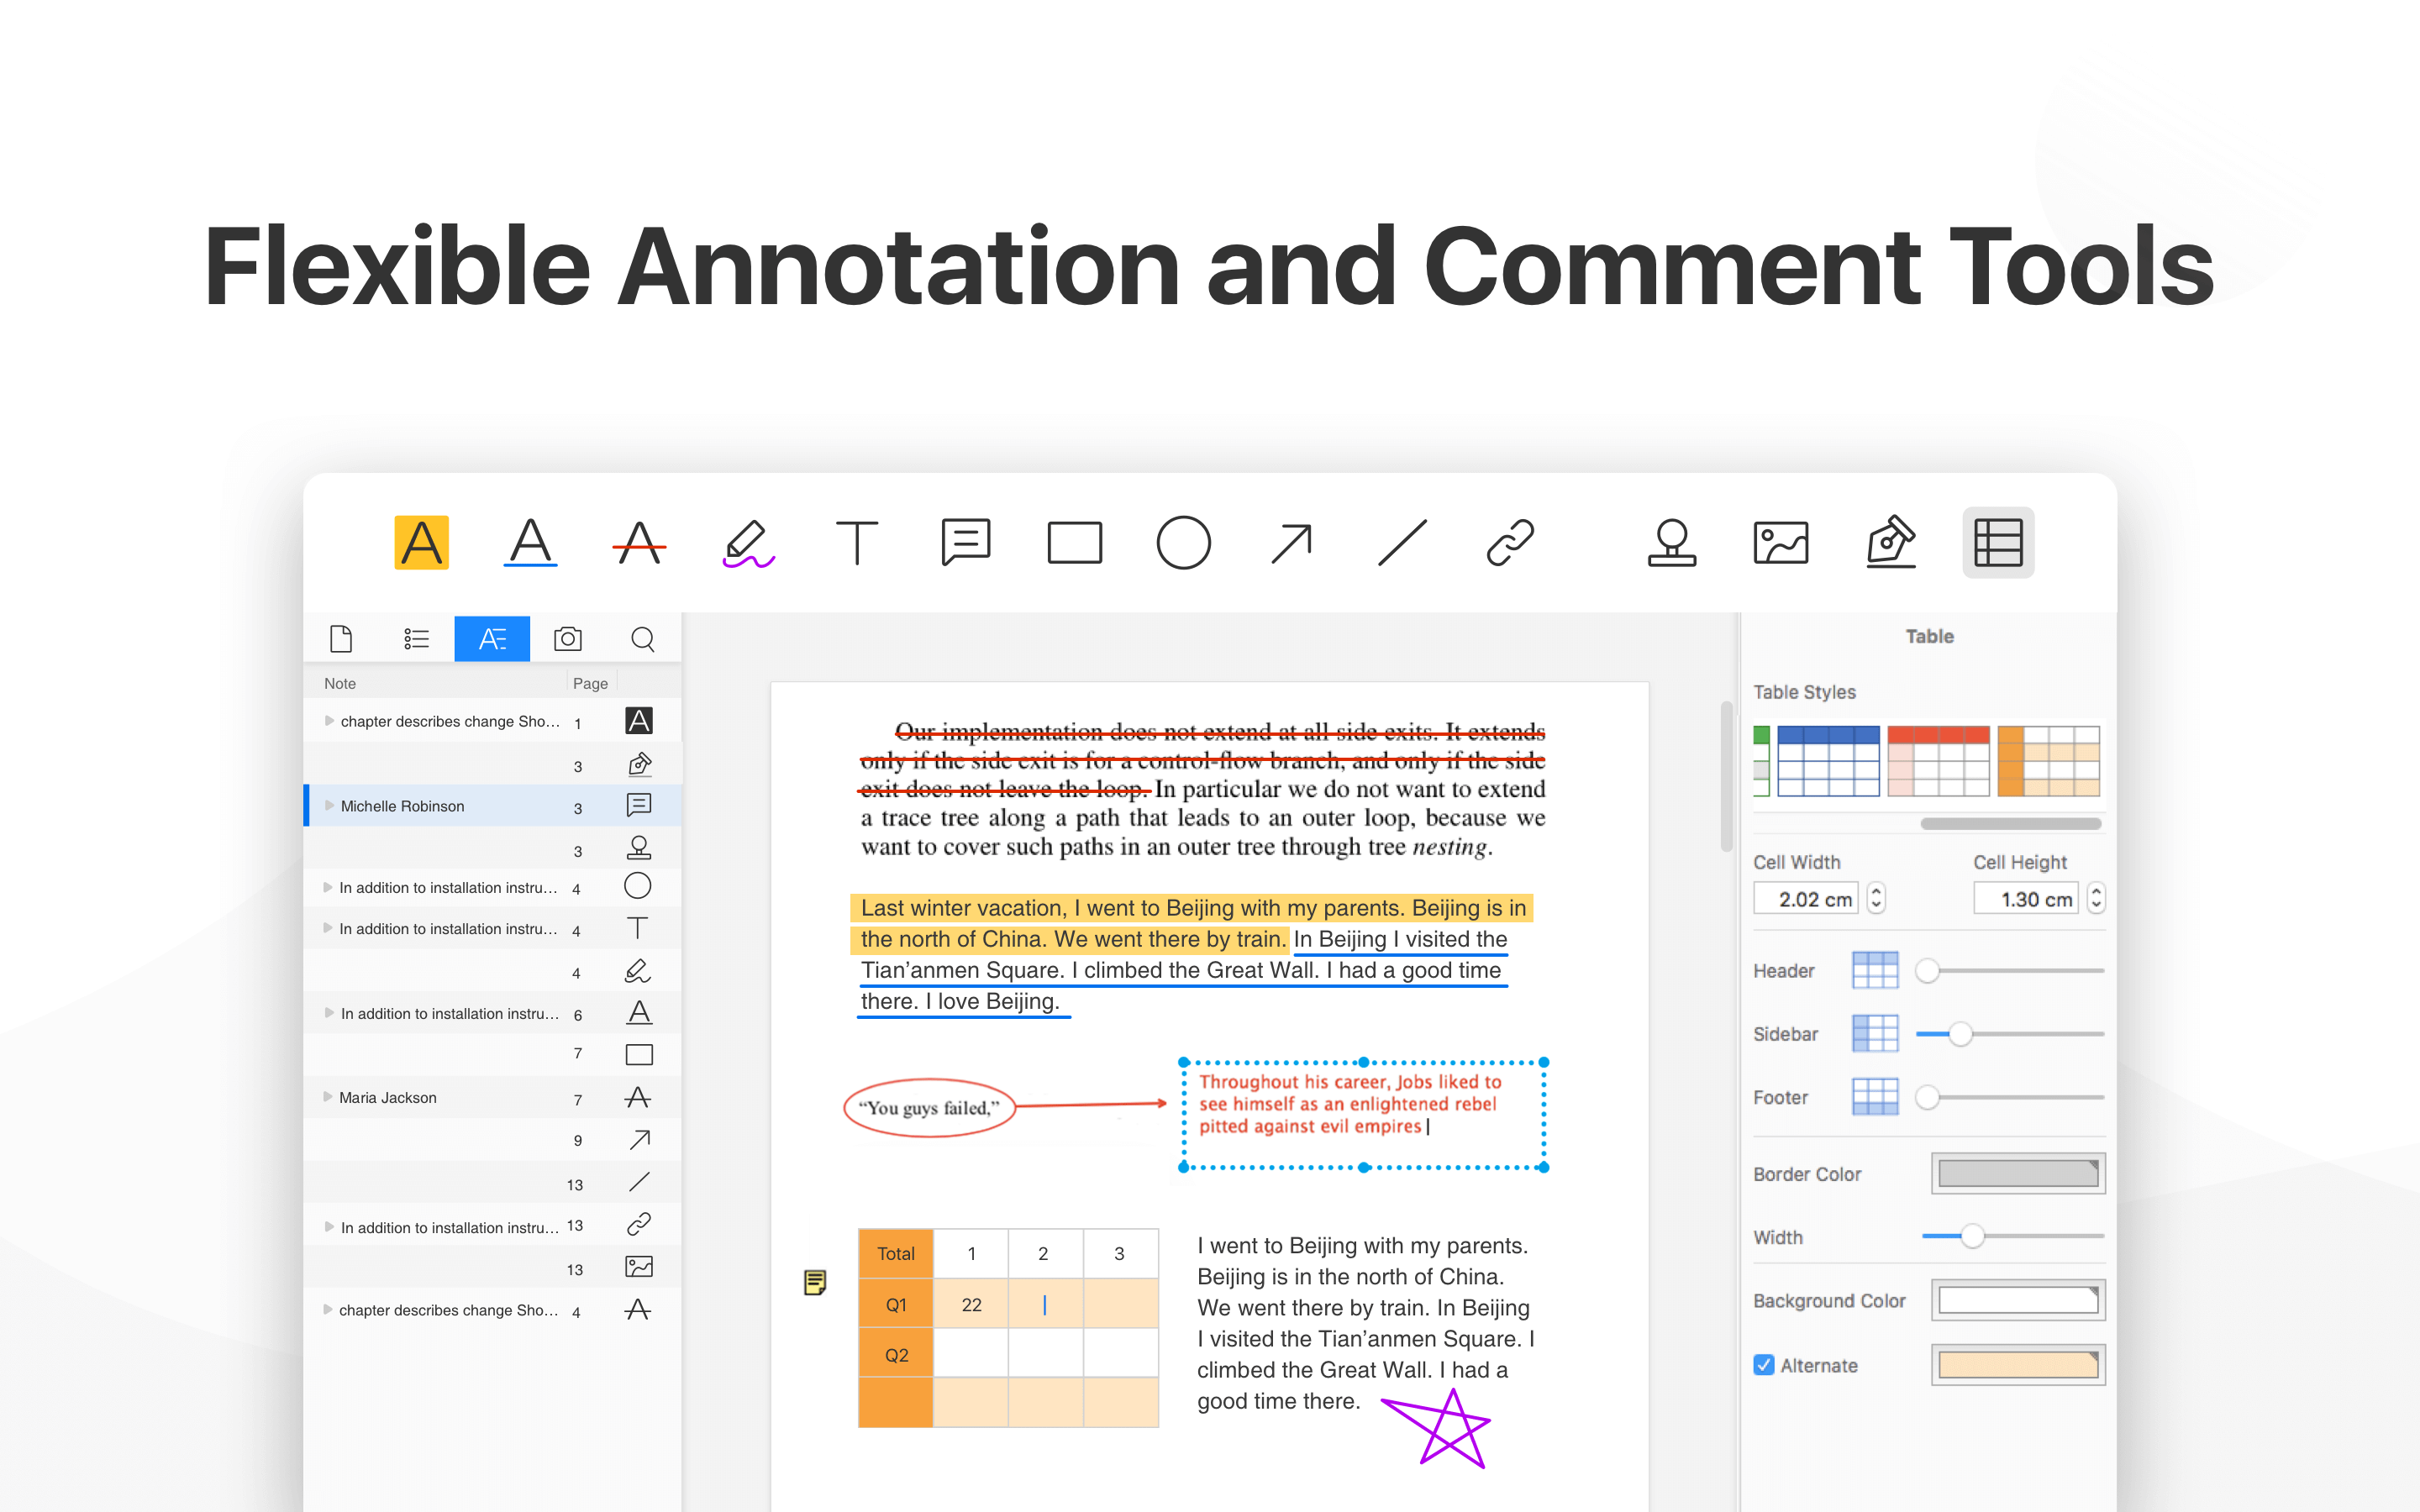Screen dimensions: 2420x1512
Task: Expand the 'chapter describes change Sho...' note entry
Action: [334, 719]
